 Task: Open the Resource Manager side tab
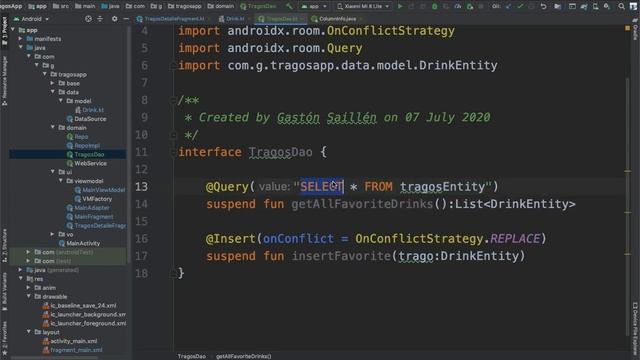click(x=4, y=80)
